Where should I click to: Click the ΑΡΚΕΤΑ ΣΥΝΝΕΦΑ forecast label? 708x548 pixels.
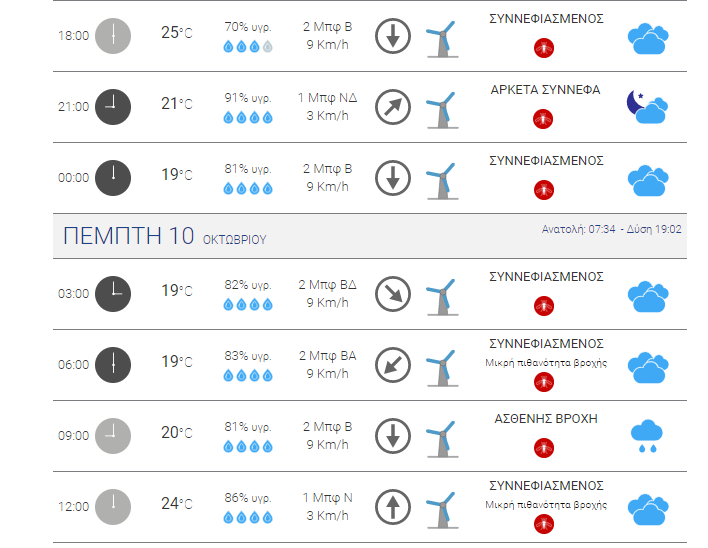click(x=545, y=90)
